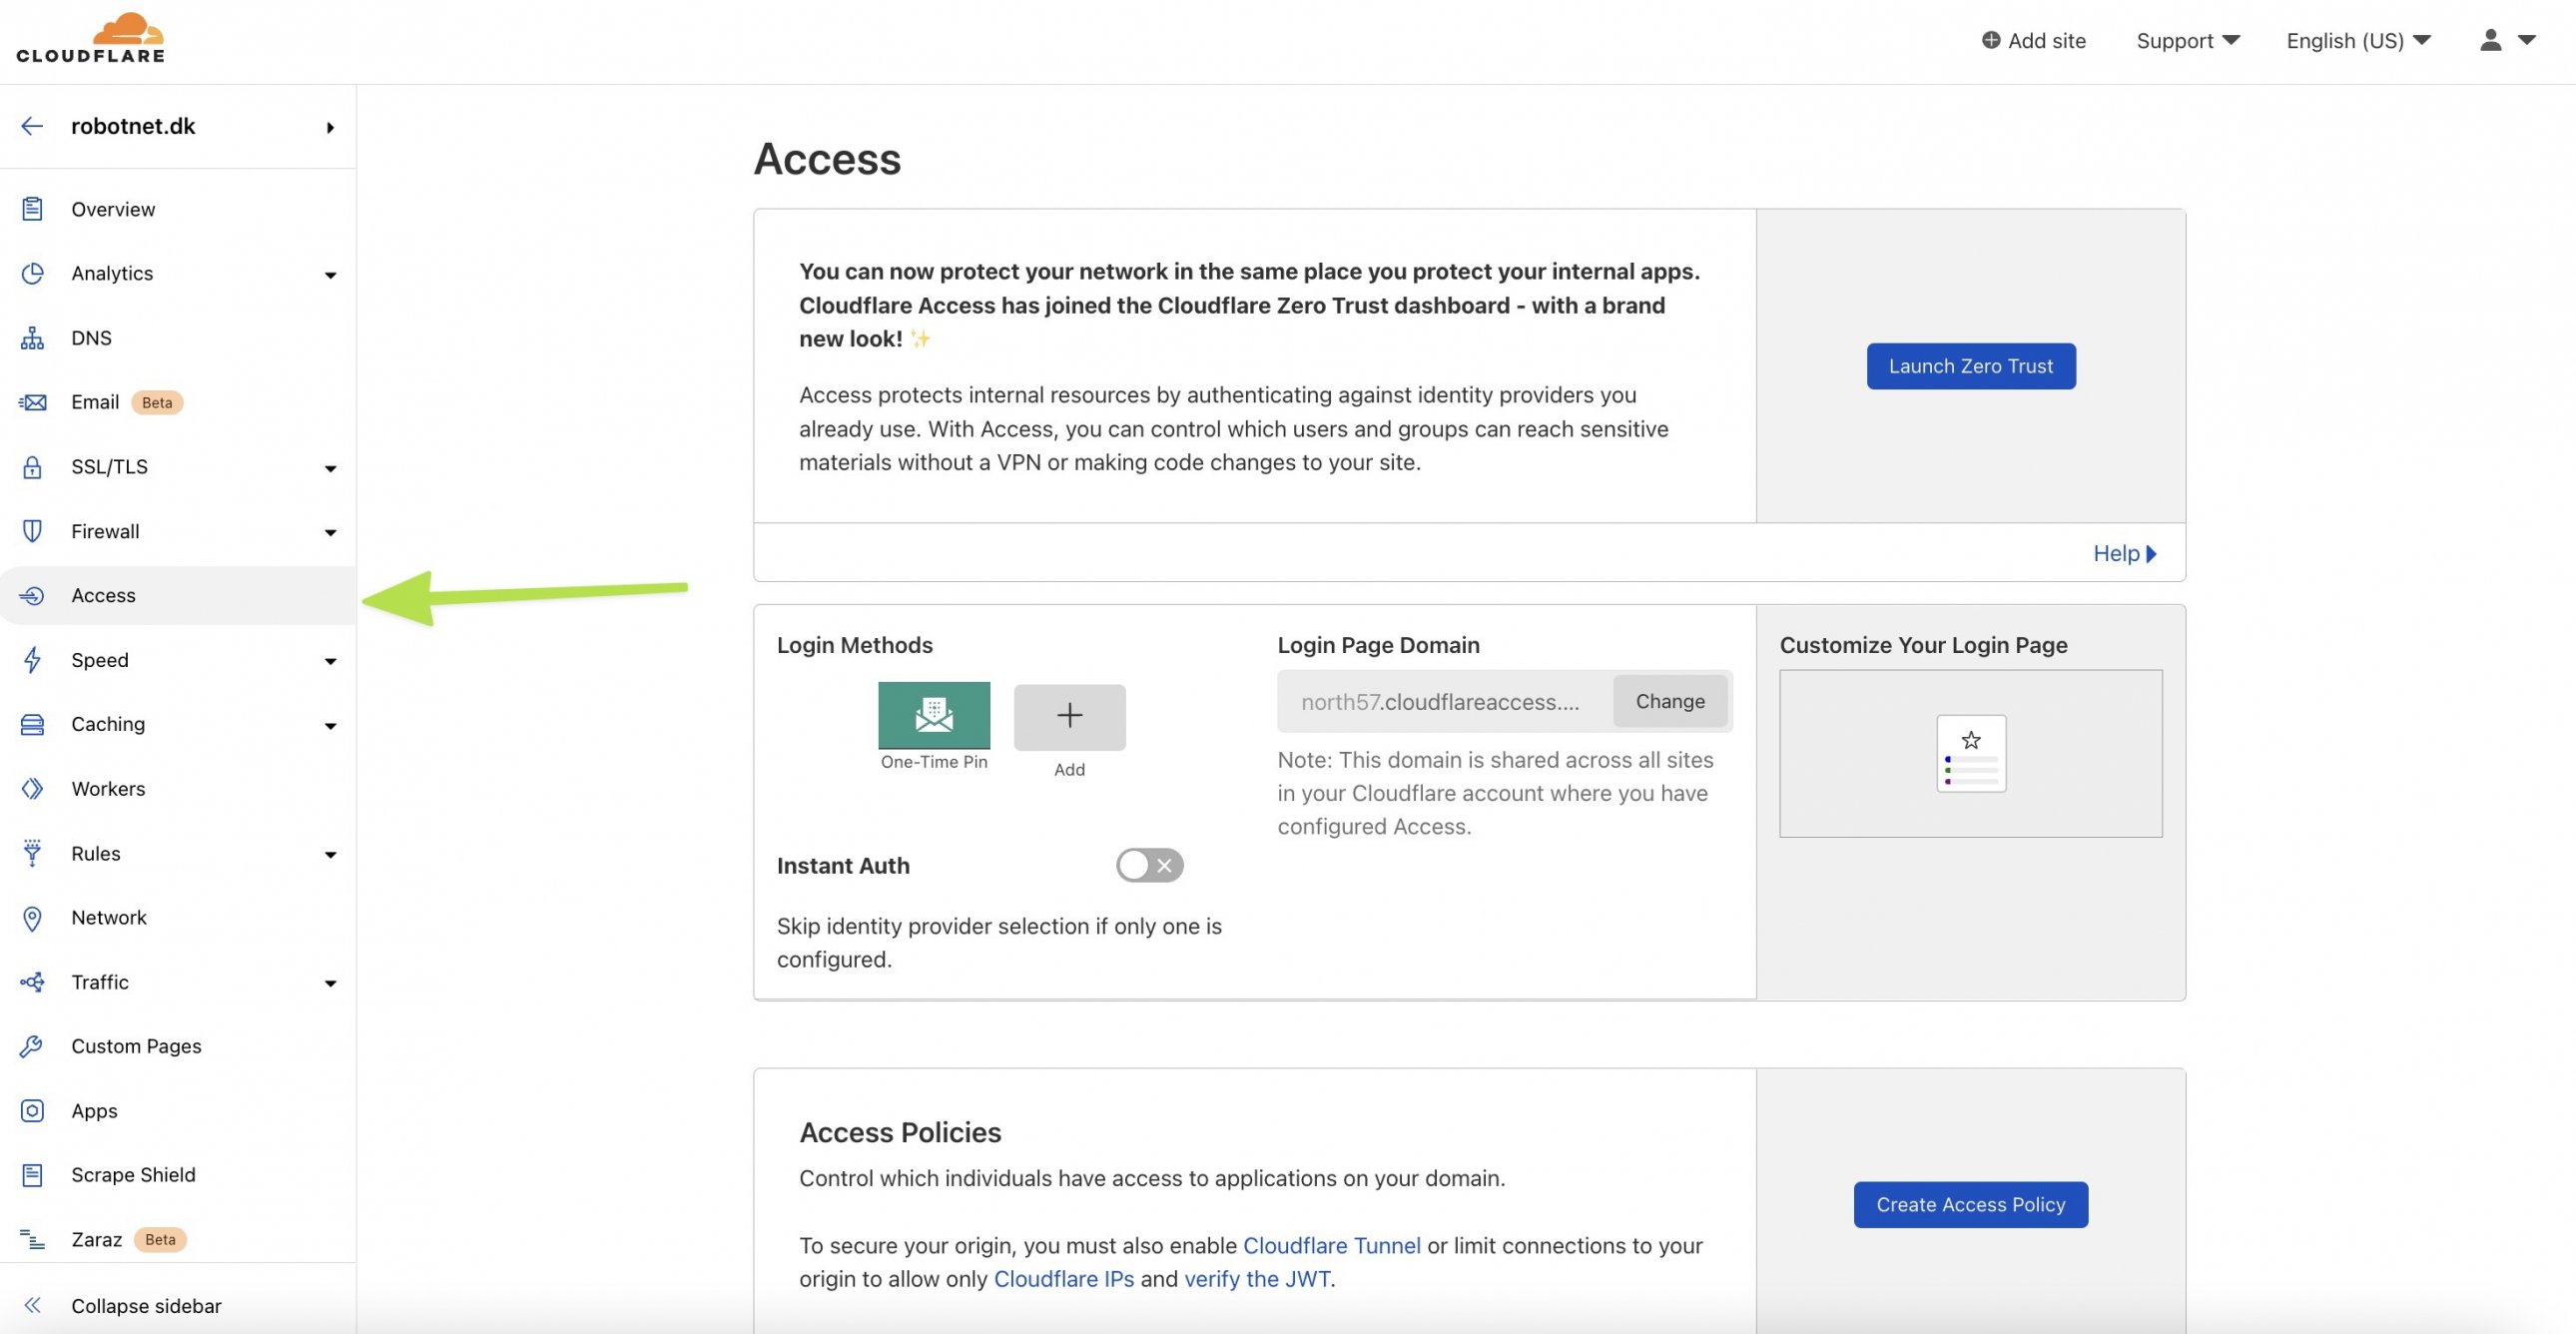Click the Beta badge next to Zaraz

(160, 1240)
